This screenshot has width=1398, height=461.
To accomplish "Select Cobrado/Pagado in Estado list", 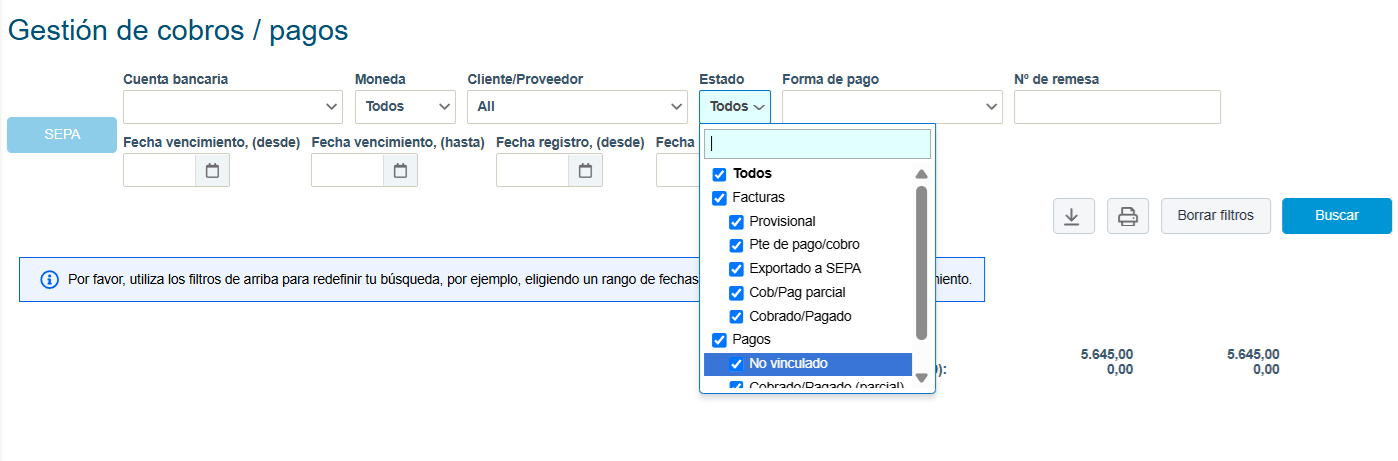I will (x=800, y=316).
